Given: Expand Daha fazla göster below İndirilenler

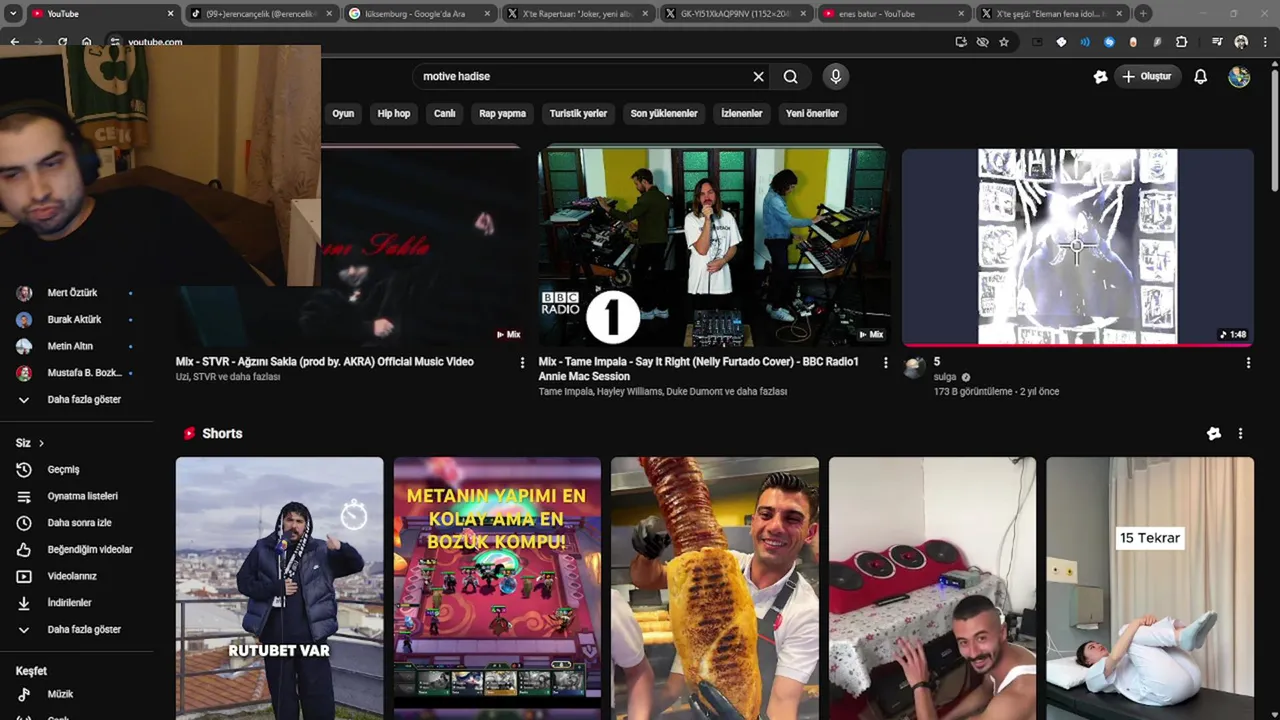Looking at the screenshot, I should 84,630.
